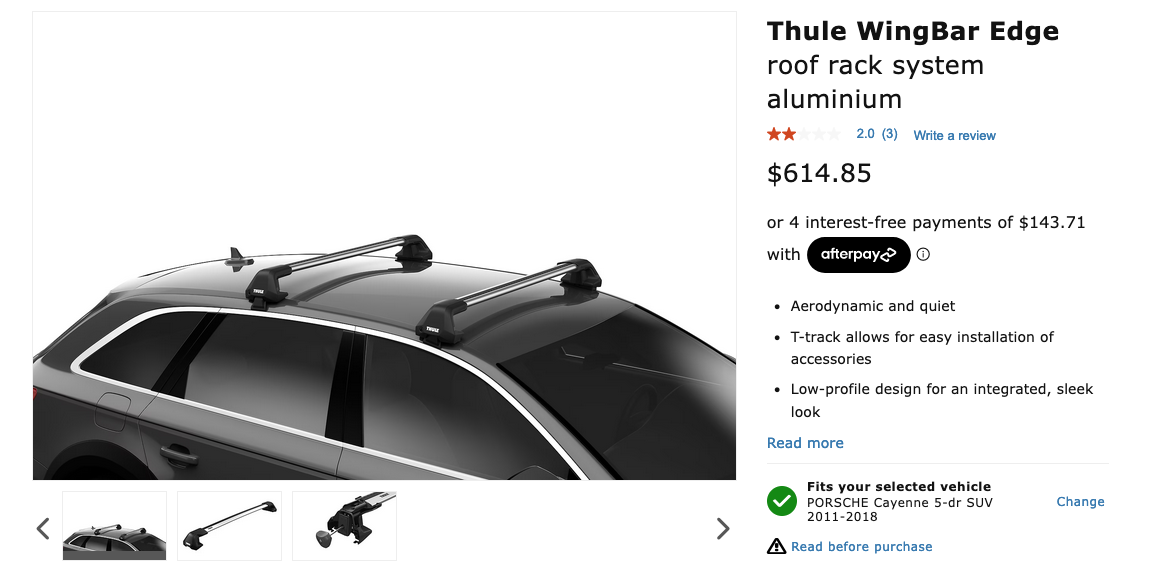This screenshot has height=563, width=1161.
Task: Click the next image arrow in the thumbnail carousel
Action: point(723,528)
